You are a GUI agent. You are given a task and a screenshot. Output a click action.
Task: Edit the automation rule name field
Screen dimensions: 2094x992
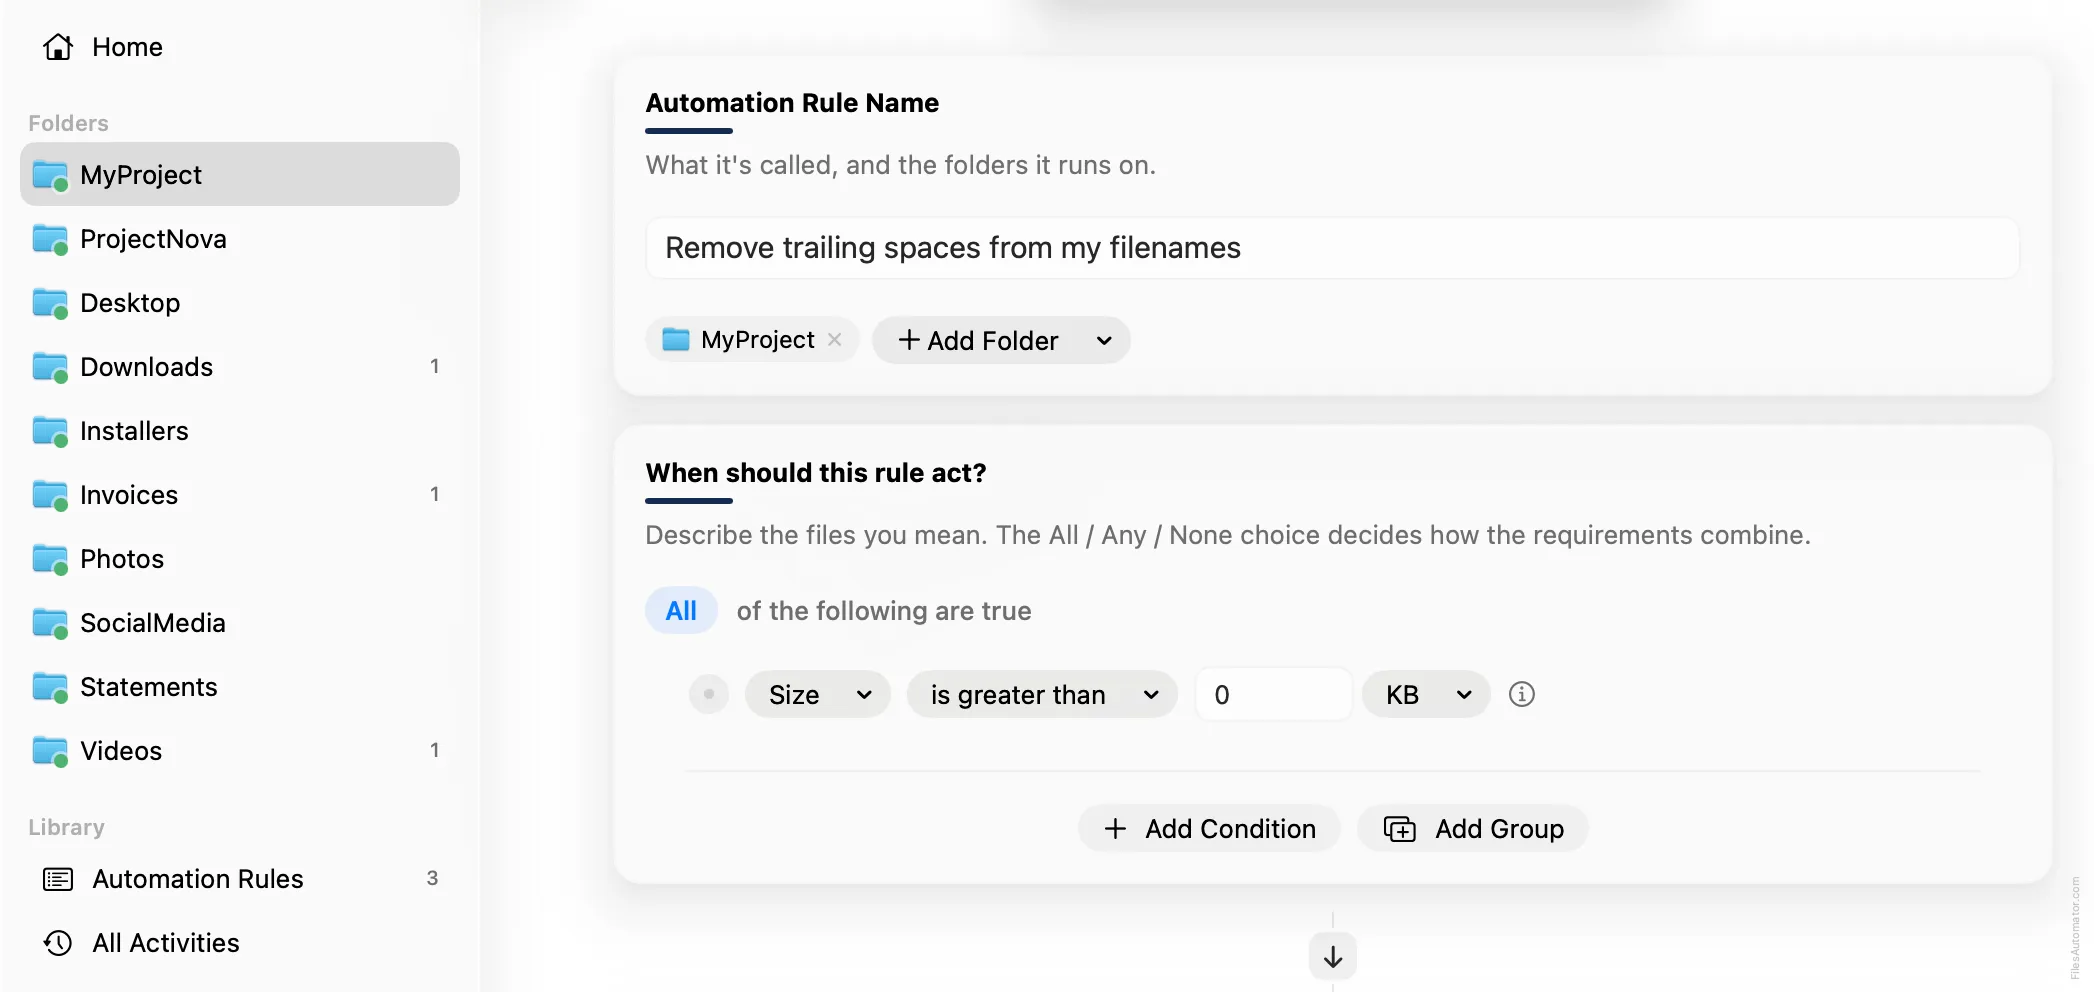tap(1332, 248)
